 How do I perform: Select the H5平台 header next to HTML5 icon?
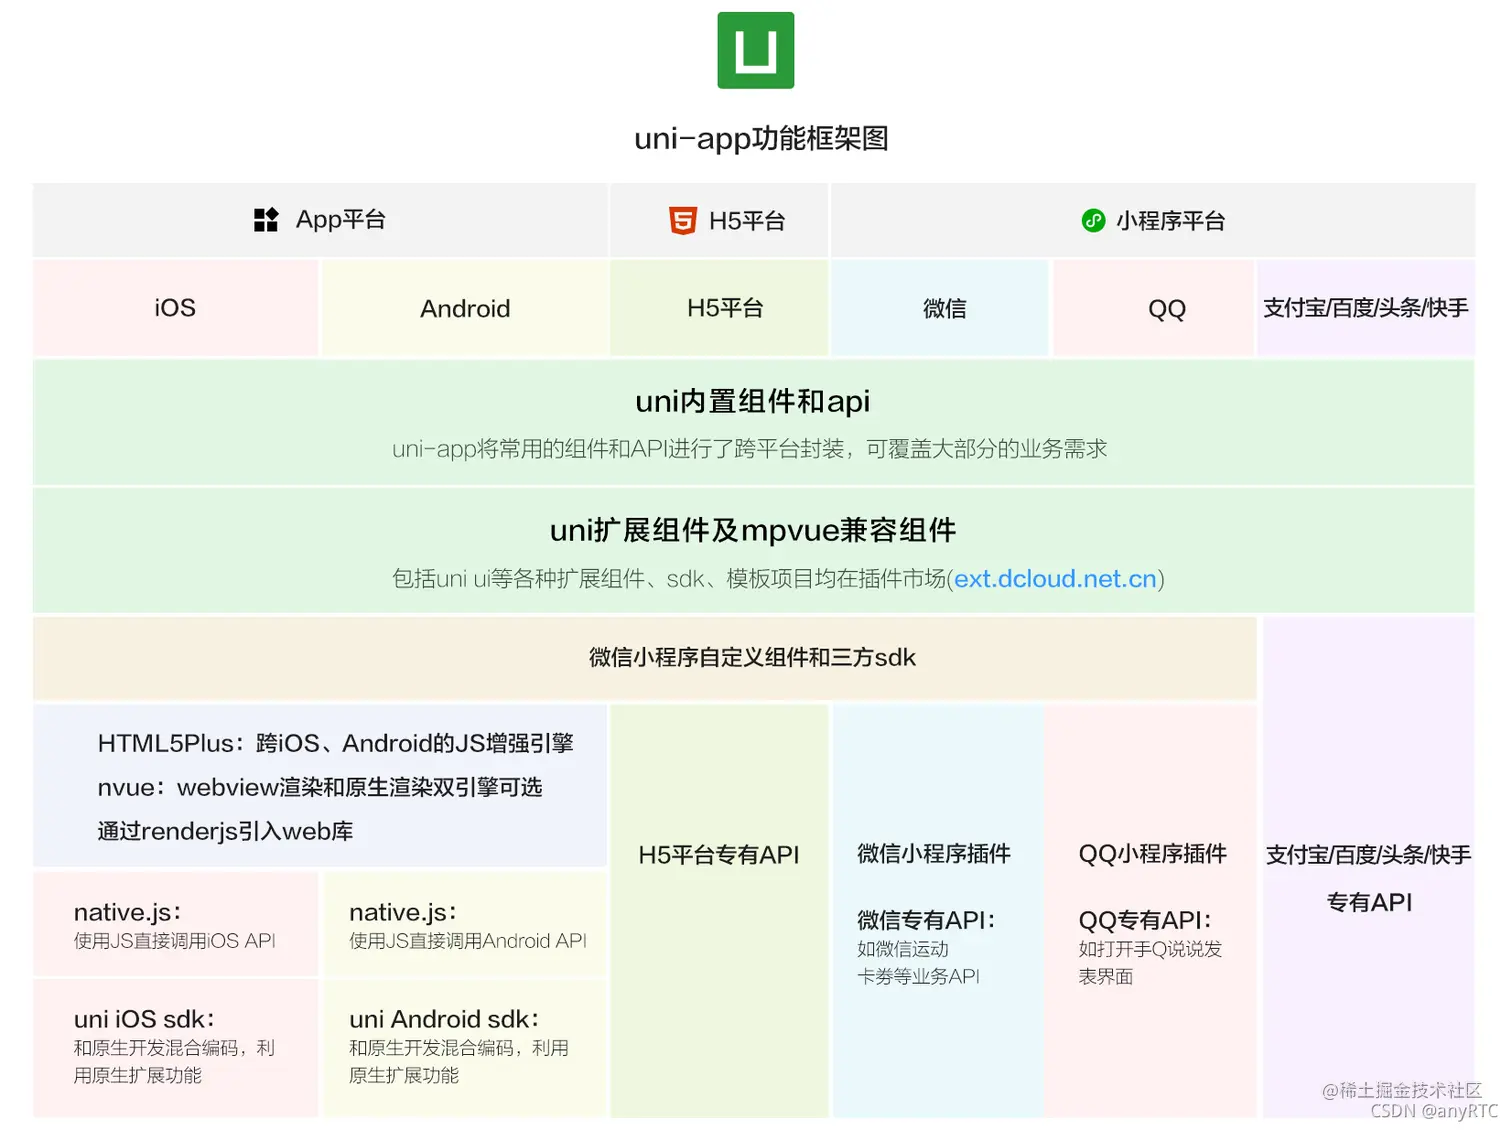[x=747, y=221]
